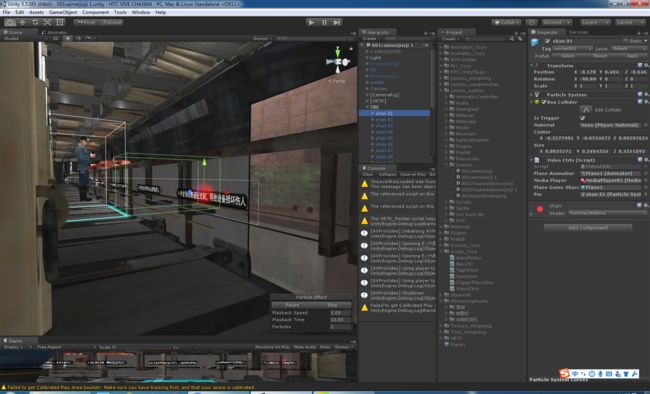The width and height of the screenshot is (650, 394).
Task: Toggle Global/Local handle rotation button
Action: [x=111, y=22]
